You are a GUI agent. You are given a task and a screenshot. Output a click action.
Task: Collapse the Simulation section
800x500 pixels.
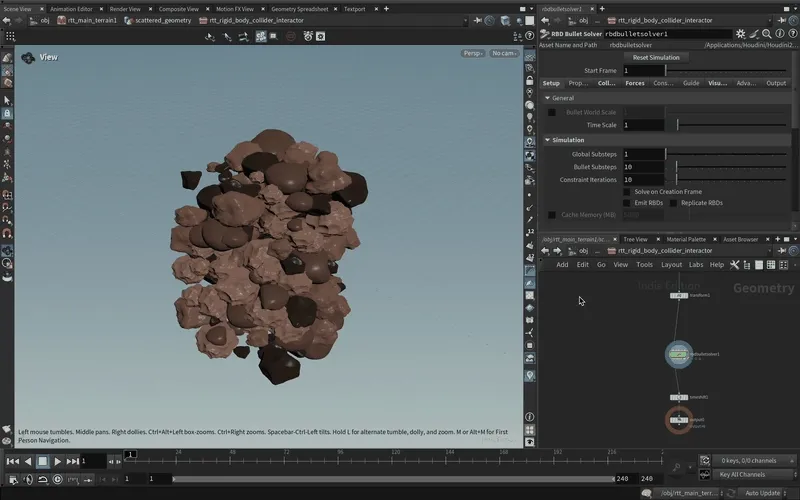coord(547,140)
